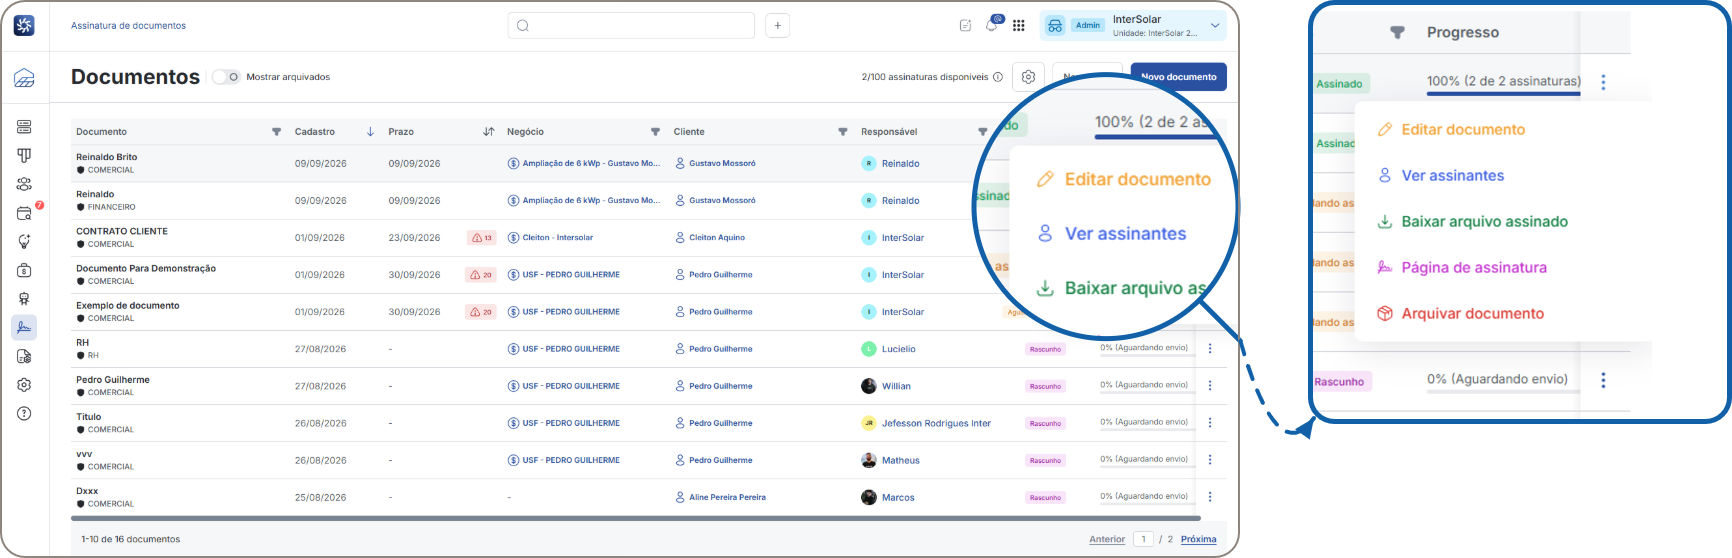Click the calendar icon with red badge

click(24, 213)
